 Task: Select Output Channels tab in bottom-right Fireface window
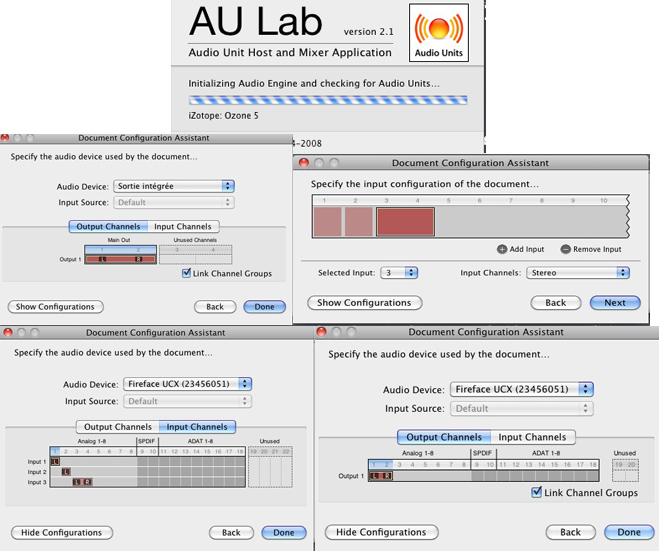click(x=444, y=437)
